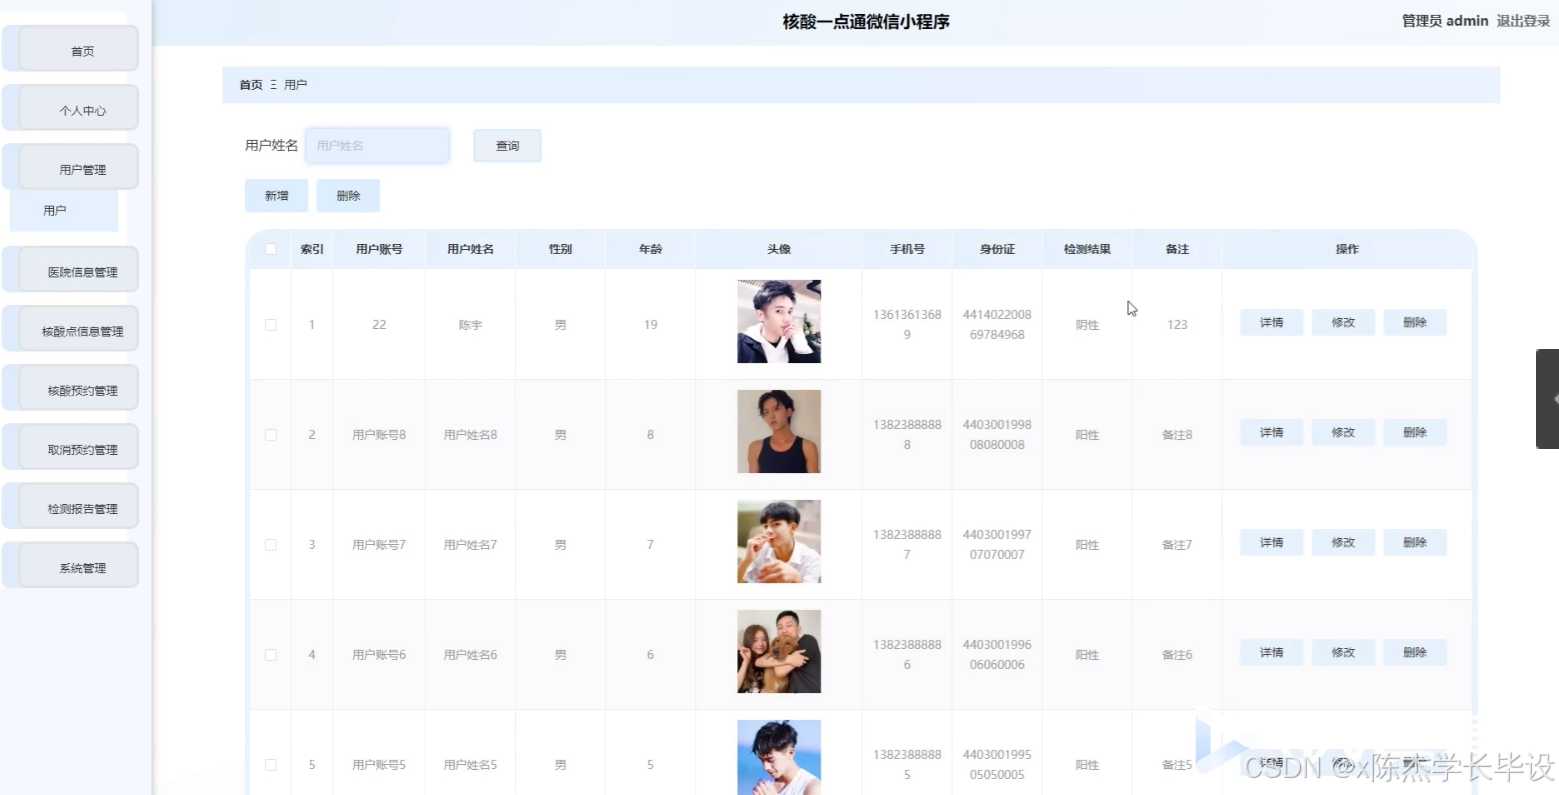The image size is (1559, 795).
Task: Click the 新增 button to add user
Action: coord(276,195)
